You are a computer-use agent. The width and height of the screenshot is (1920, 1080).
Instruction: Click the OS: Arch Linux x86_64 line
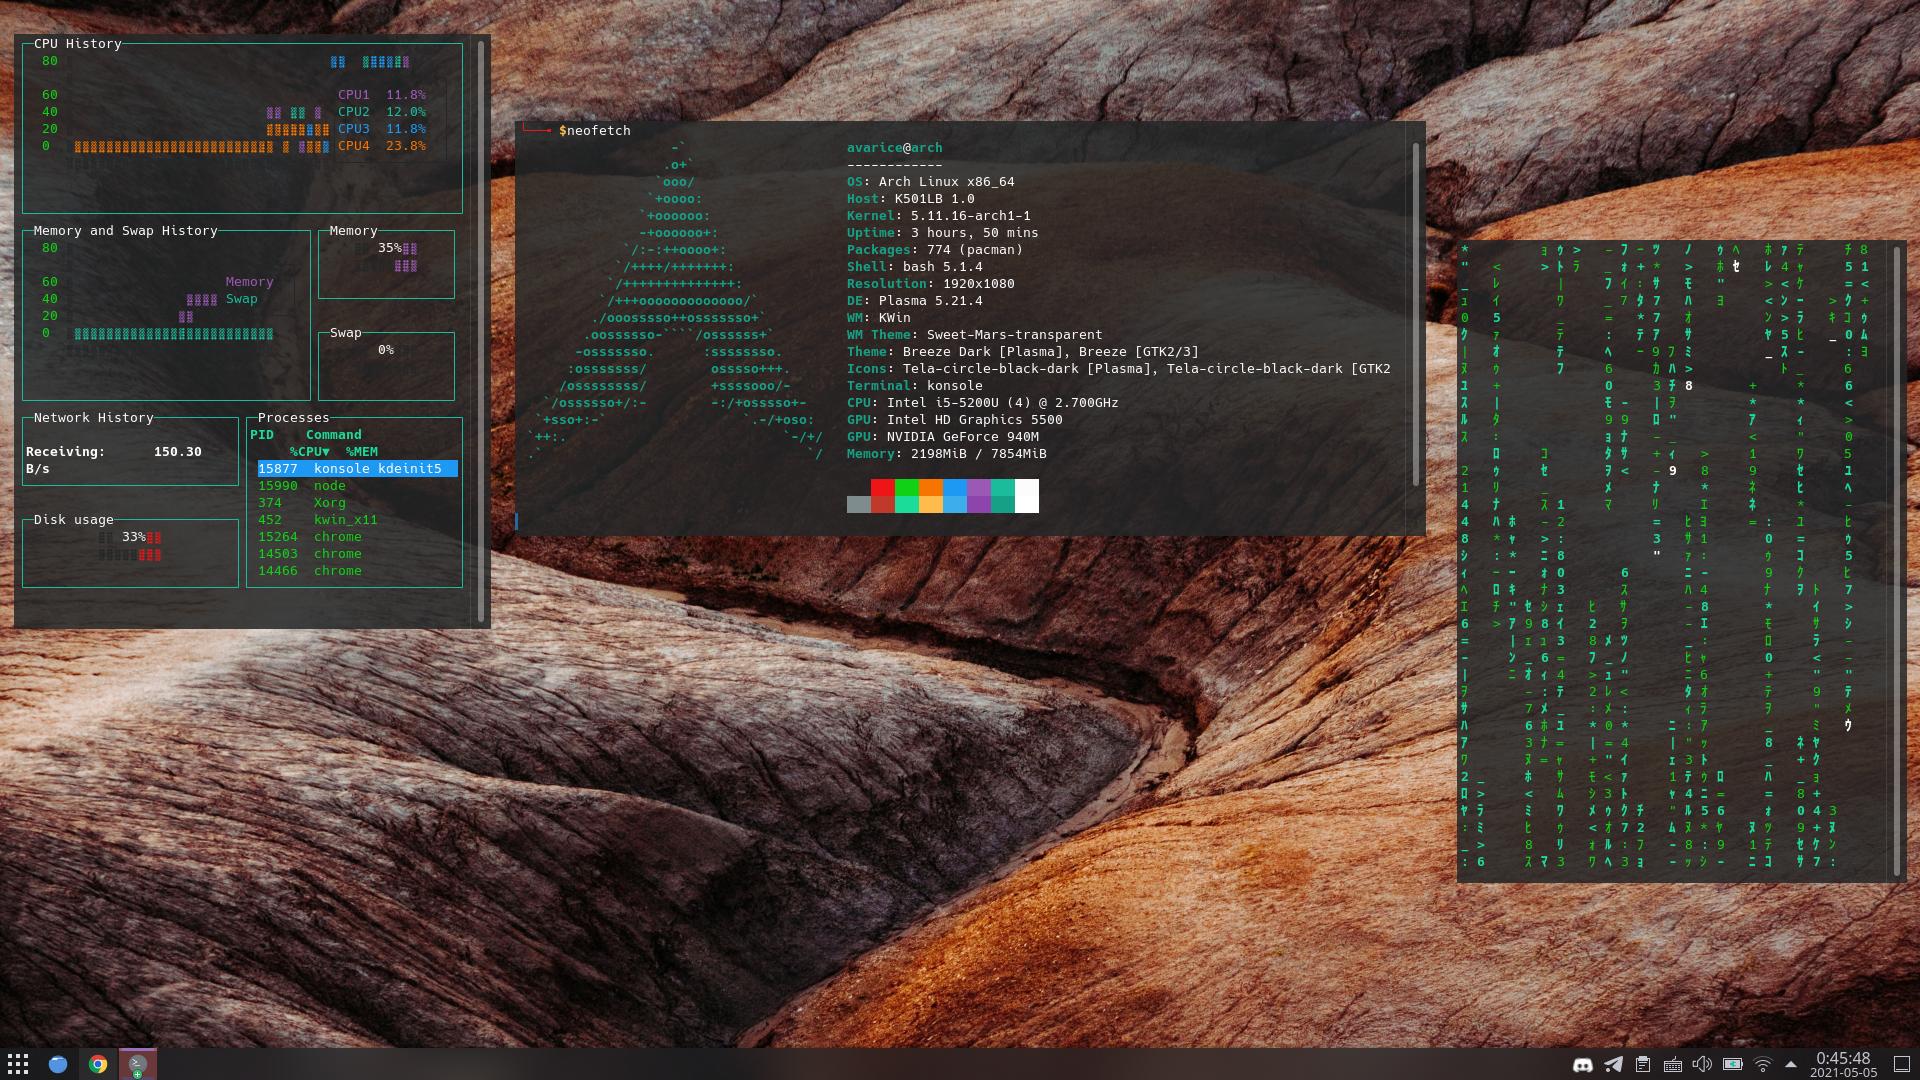pos(931,182)
